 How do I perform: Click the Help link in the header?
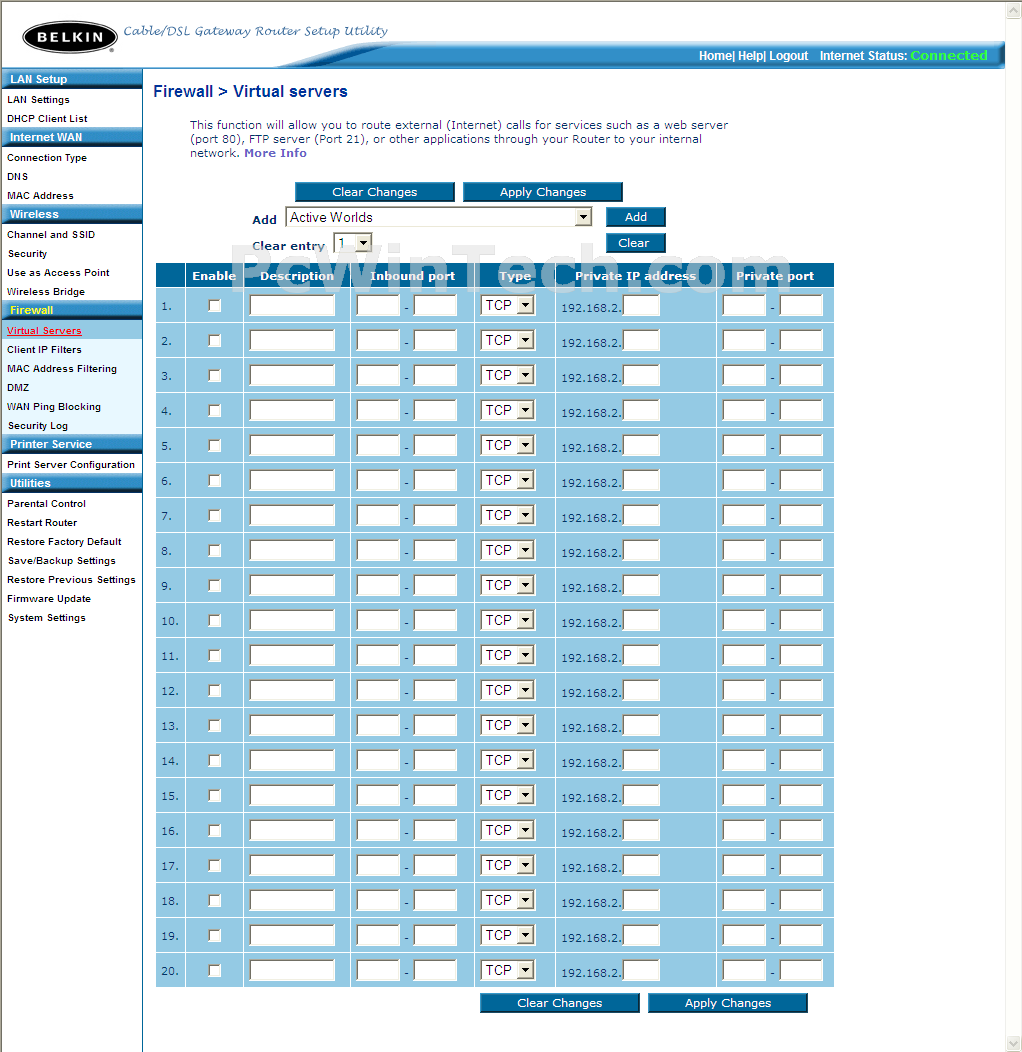pyautogui.click(x=750, y=56)
